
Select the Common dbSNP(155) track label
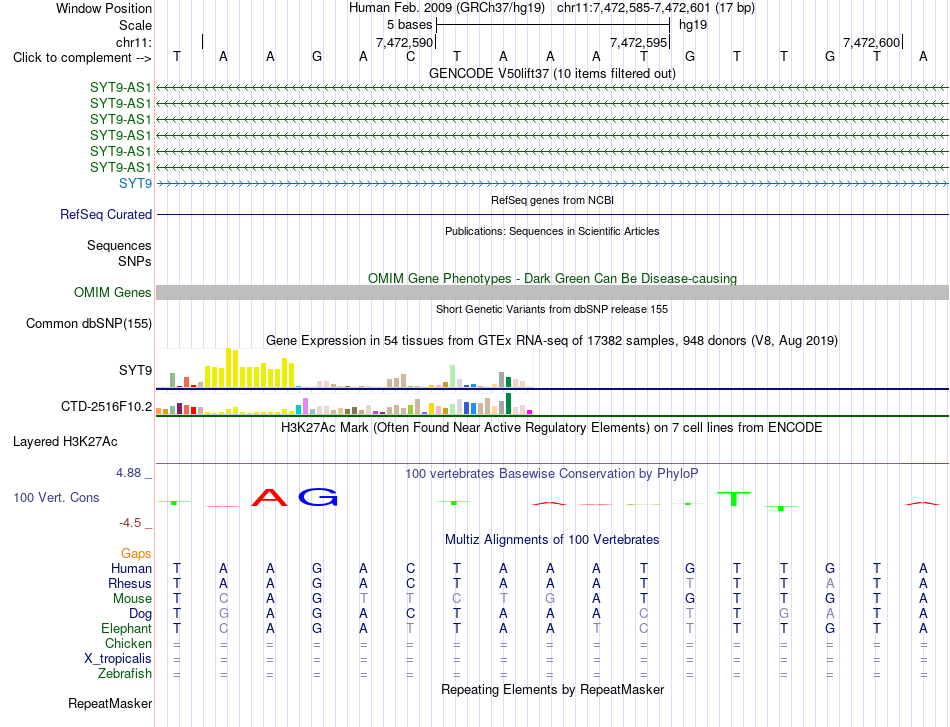pos(89,324)
